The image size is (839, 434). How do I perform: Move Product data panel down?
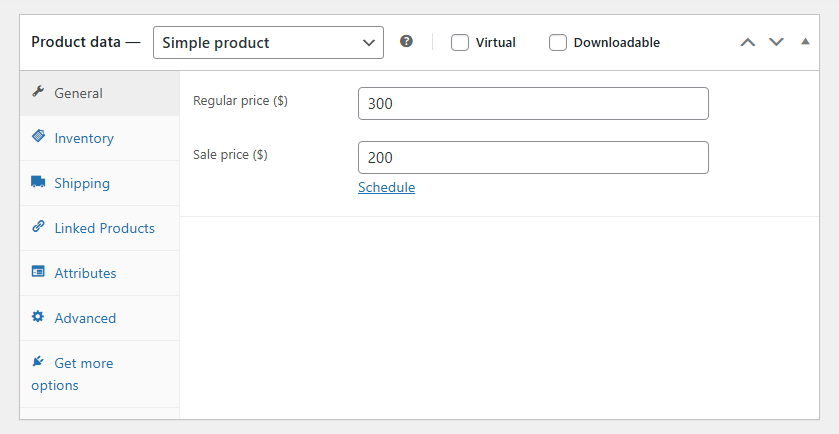(776, 42)
